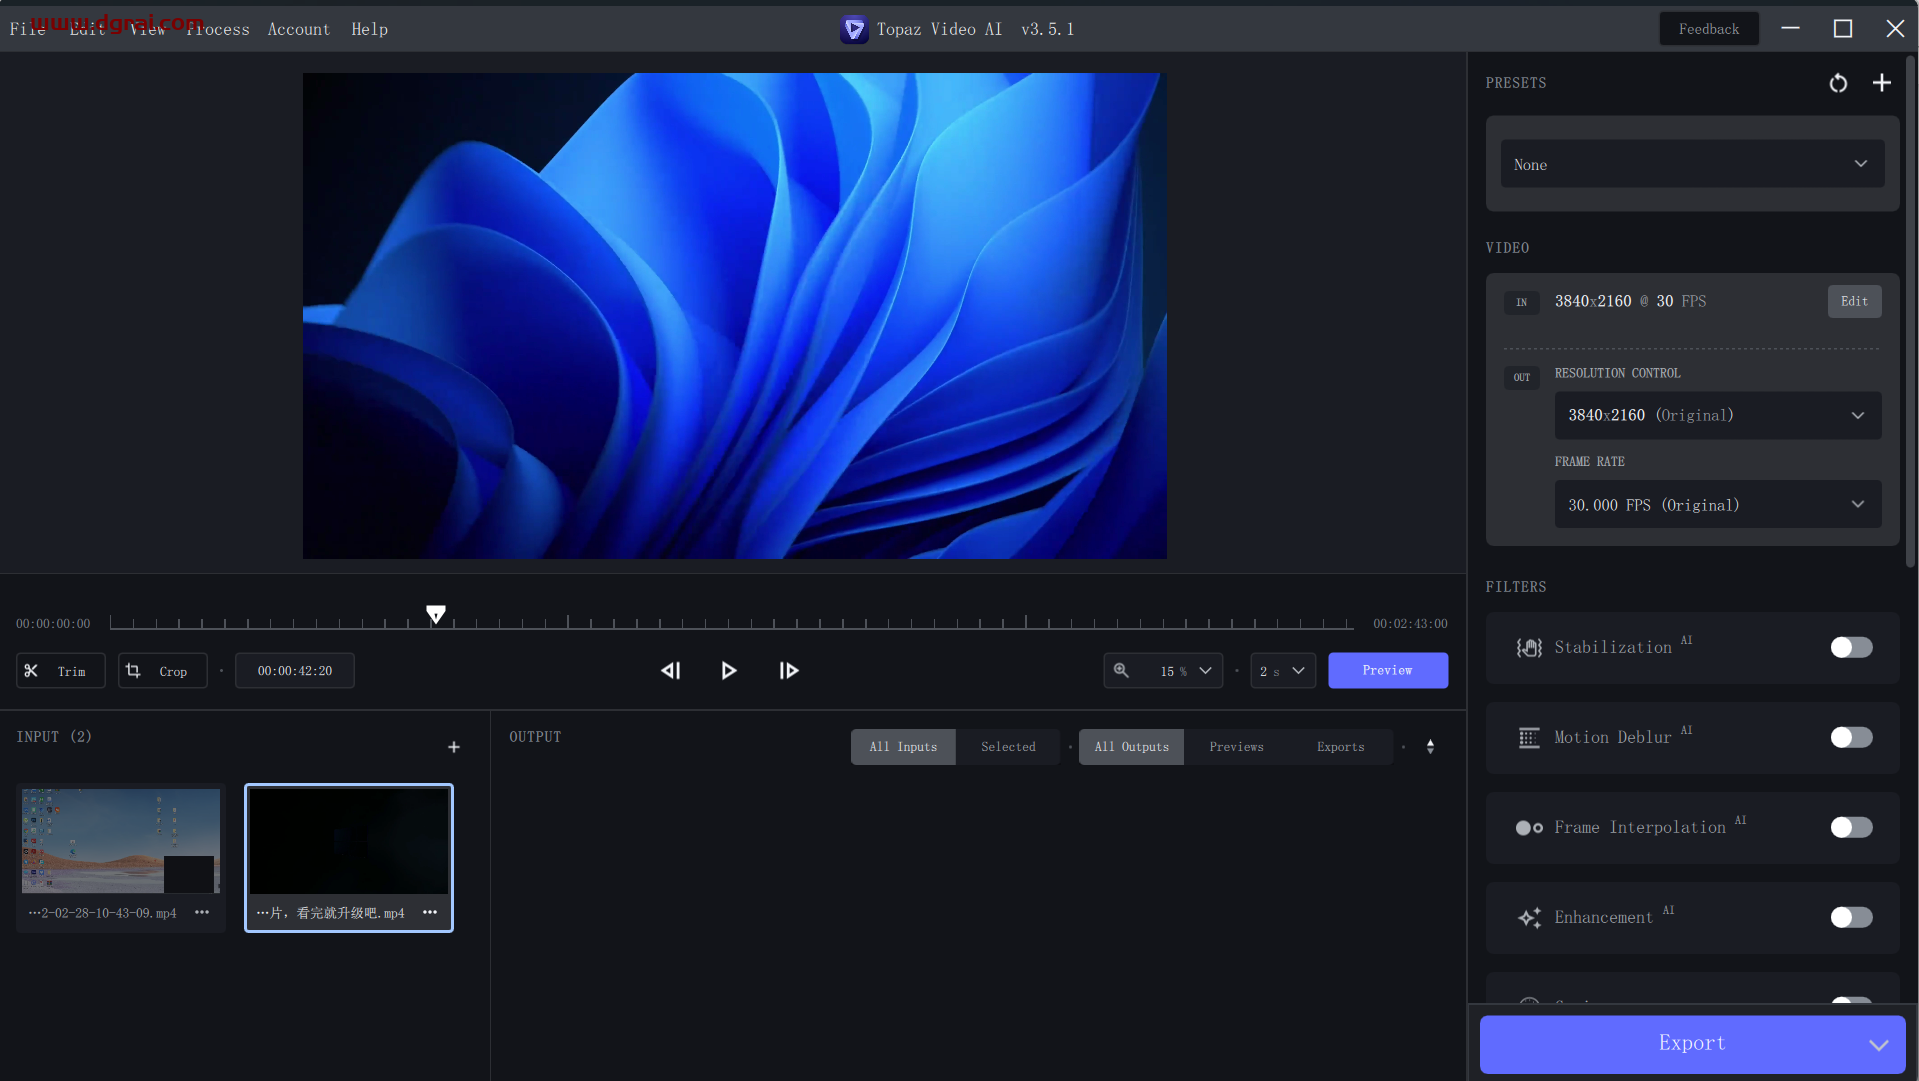
Task: Click the timeline playhead marker
Action: [x=436, y=613]
